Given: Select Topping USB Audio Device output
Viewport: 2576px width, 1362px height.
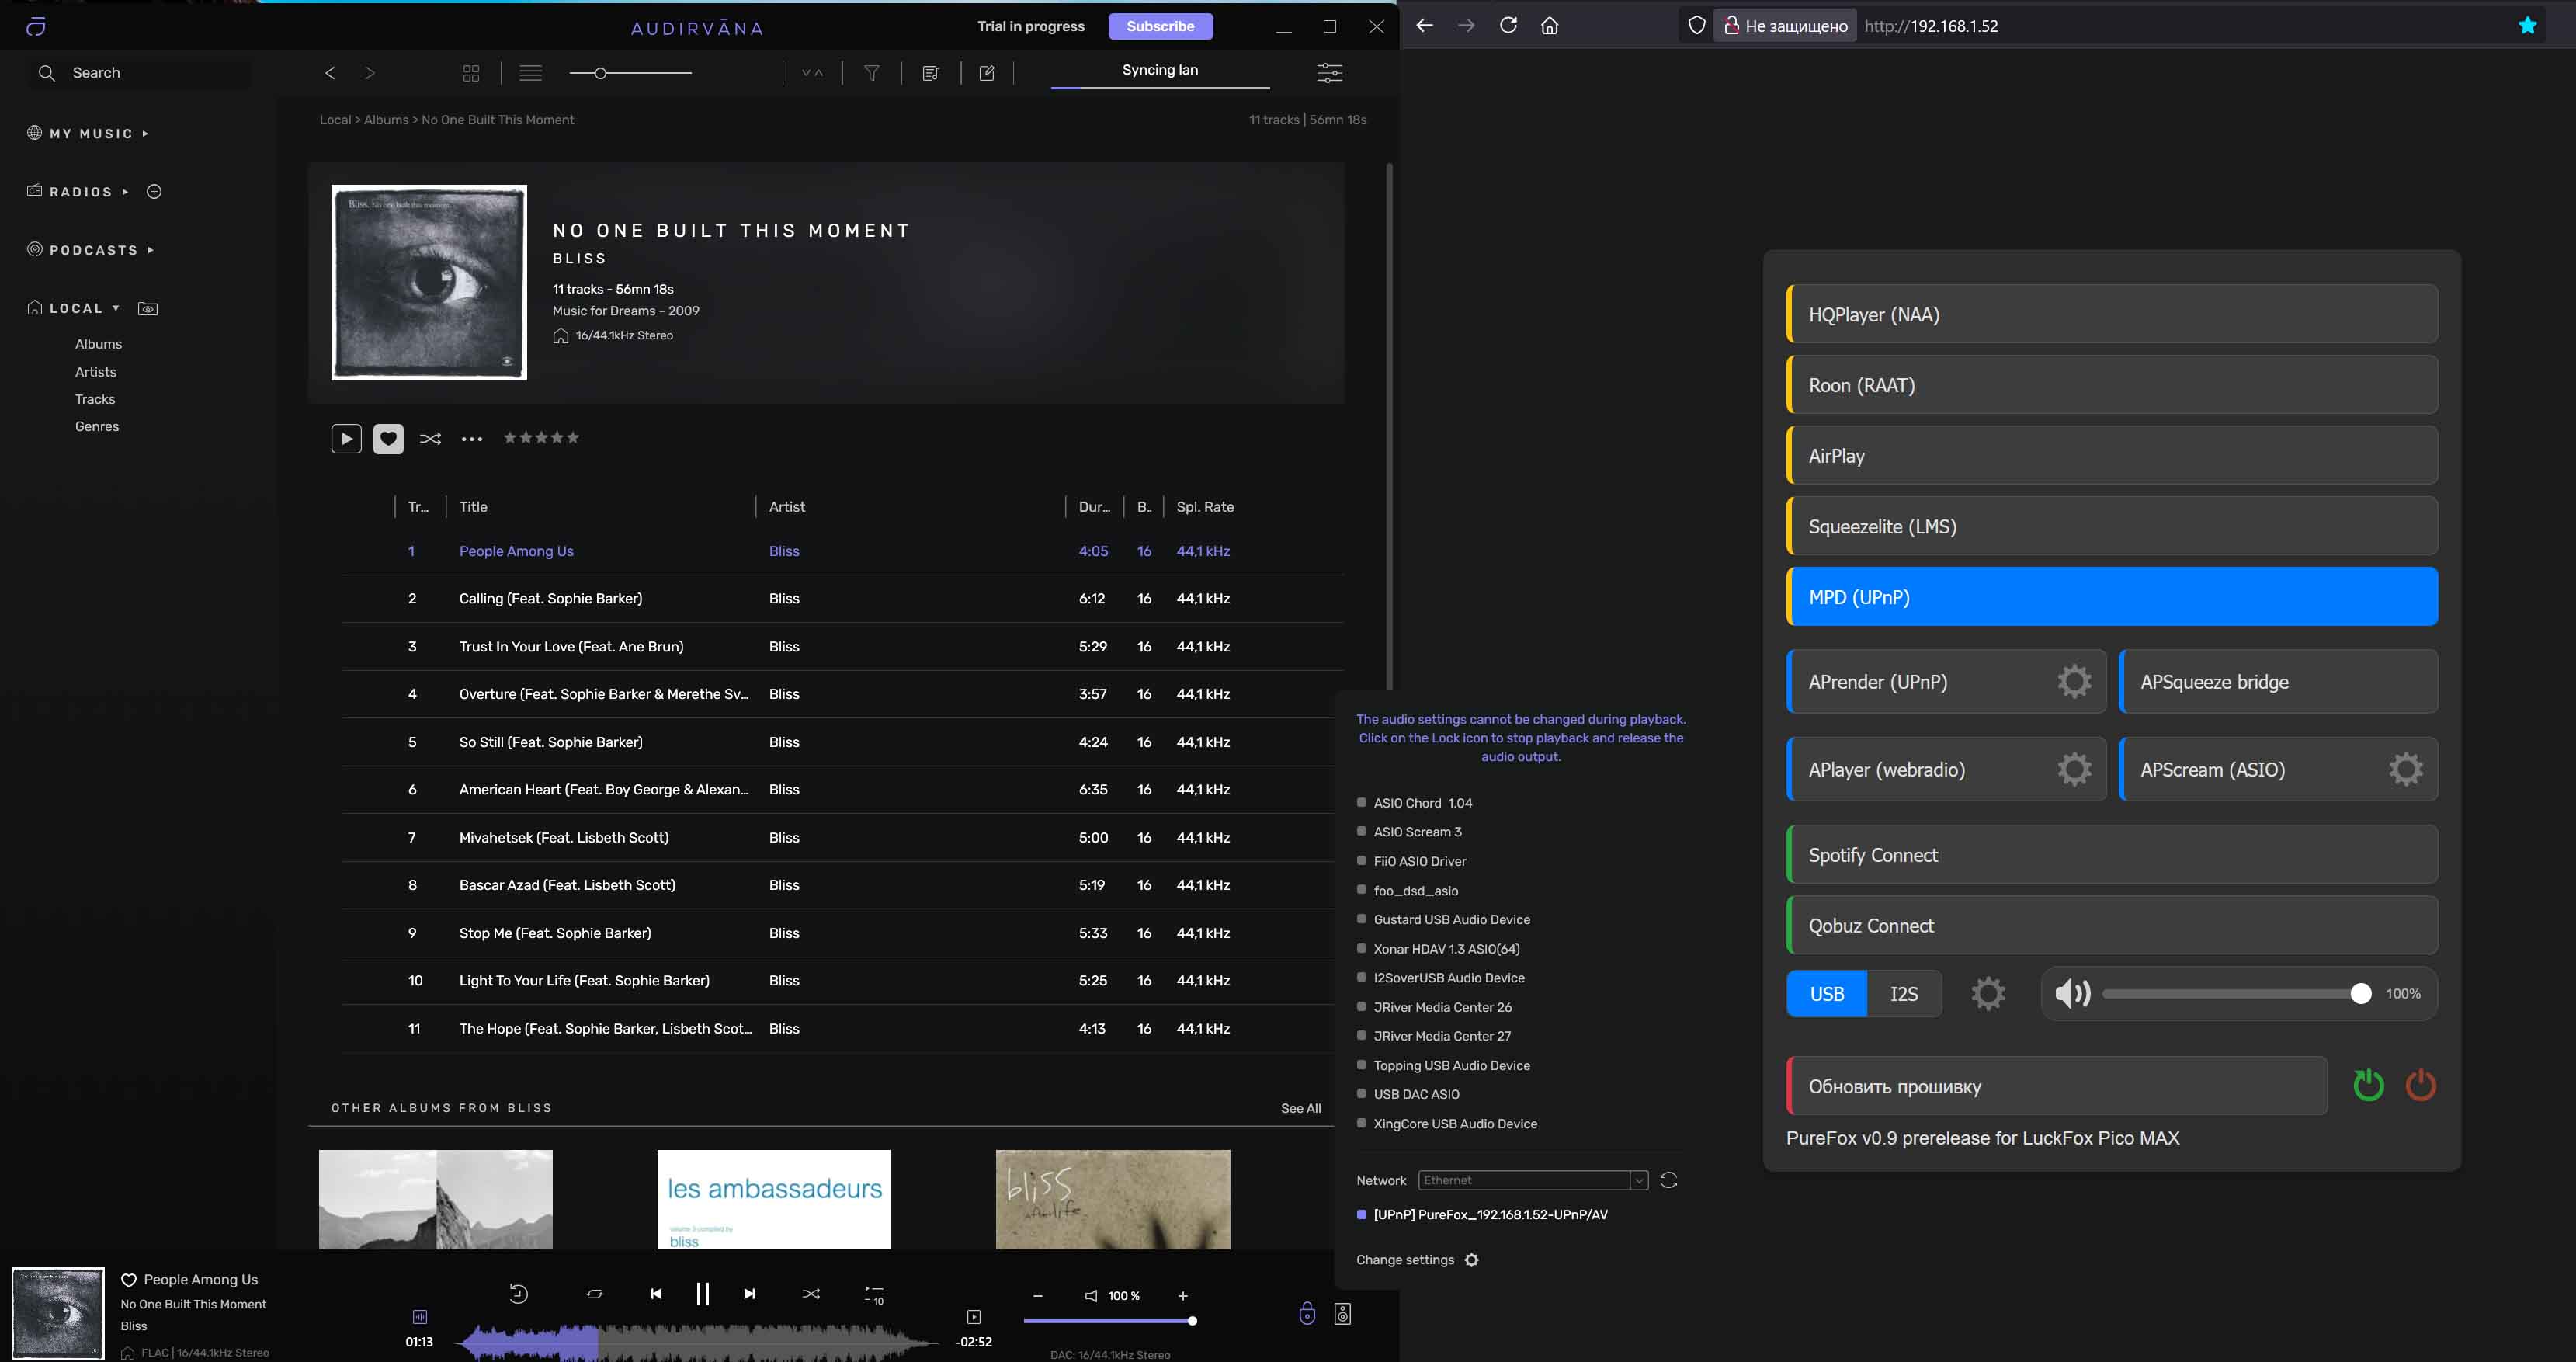Looking at the screenshot, I should pyautogui.click(x=1450, y=1066).
